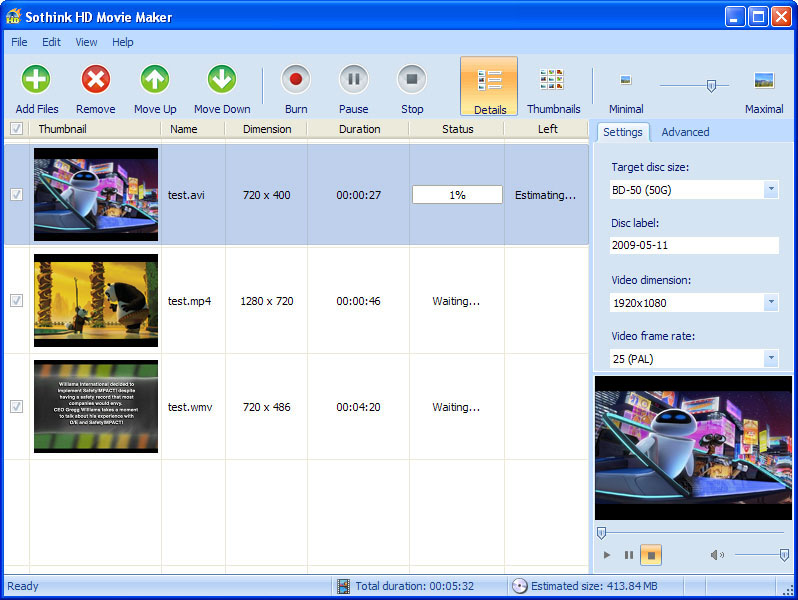
Task: Expand the Video dimension dropdown
Action: [x=770, y=302]
